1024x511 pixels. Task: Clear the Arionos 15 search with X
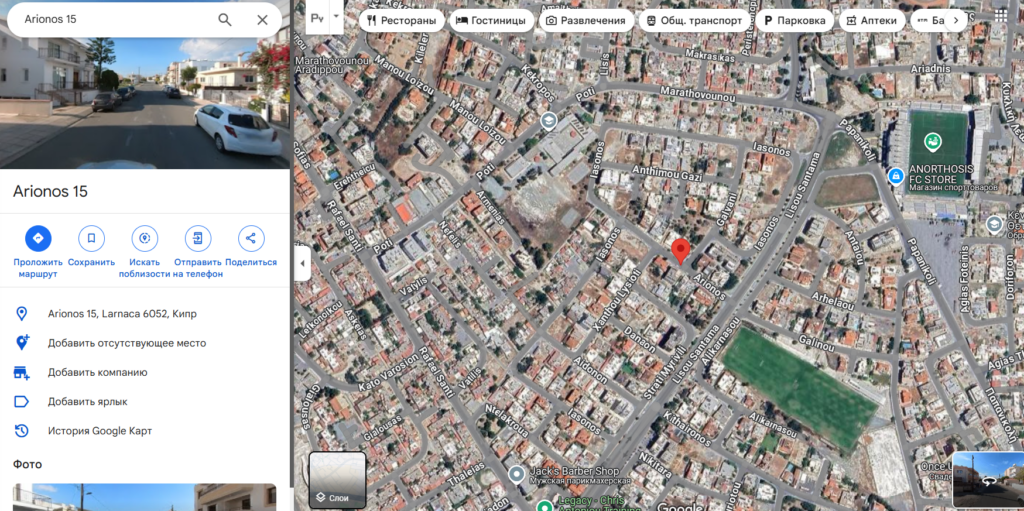pos(262,20)
